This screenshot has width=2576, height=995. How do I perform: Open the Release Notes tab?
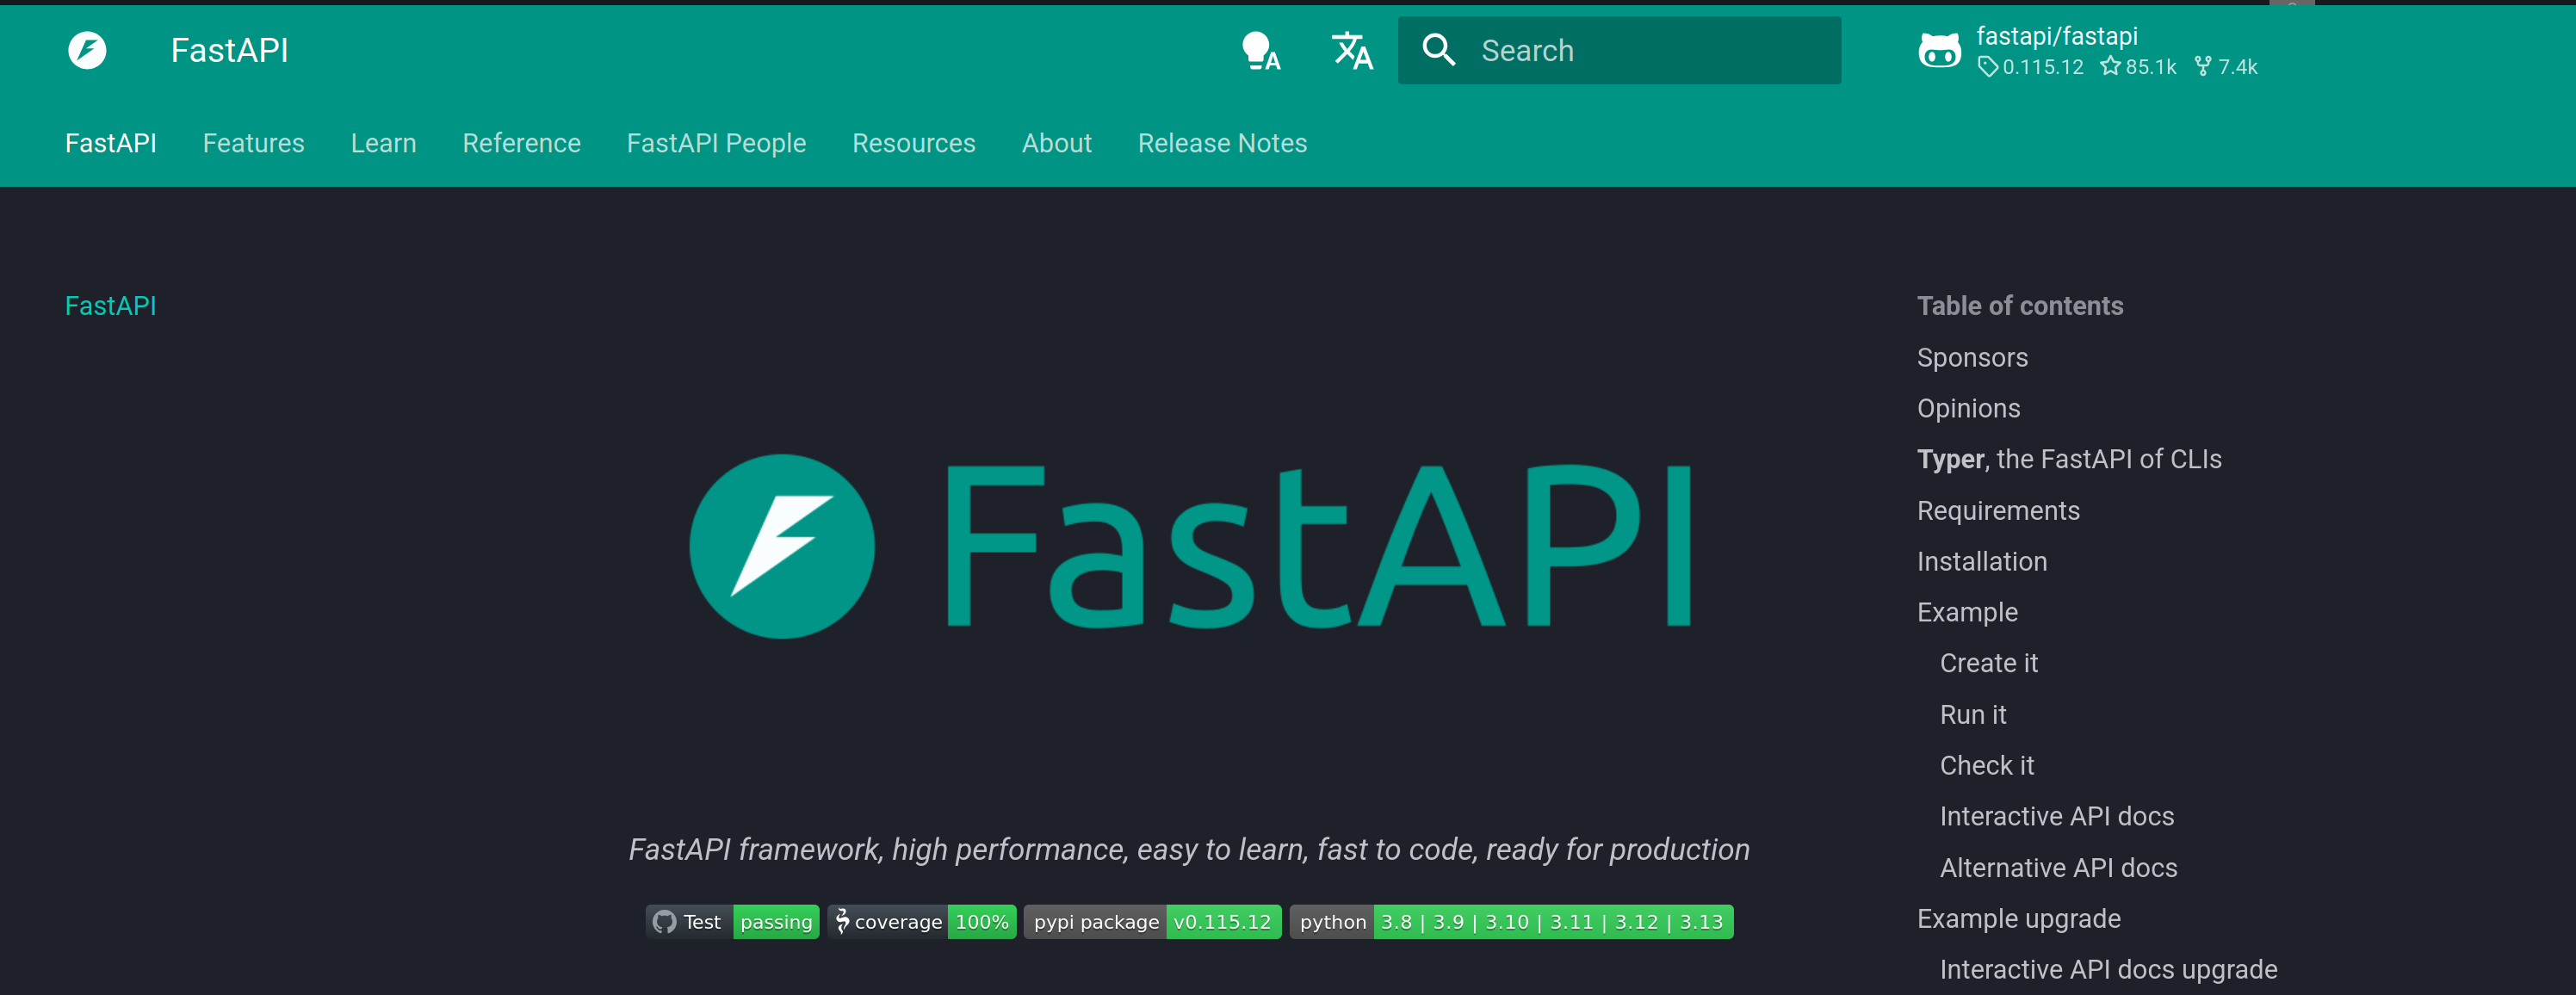(1222, 143)
